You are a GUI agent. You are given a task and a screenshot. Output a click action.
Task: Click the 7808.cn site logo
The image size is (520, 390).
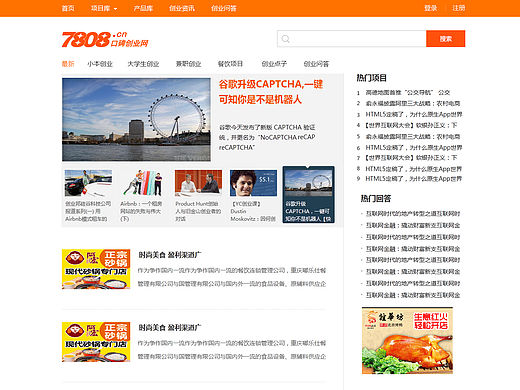coord(105,39)
